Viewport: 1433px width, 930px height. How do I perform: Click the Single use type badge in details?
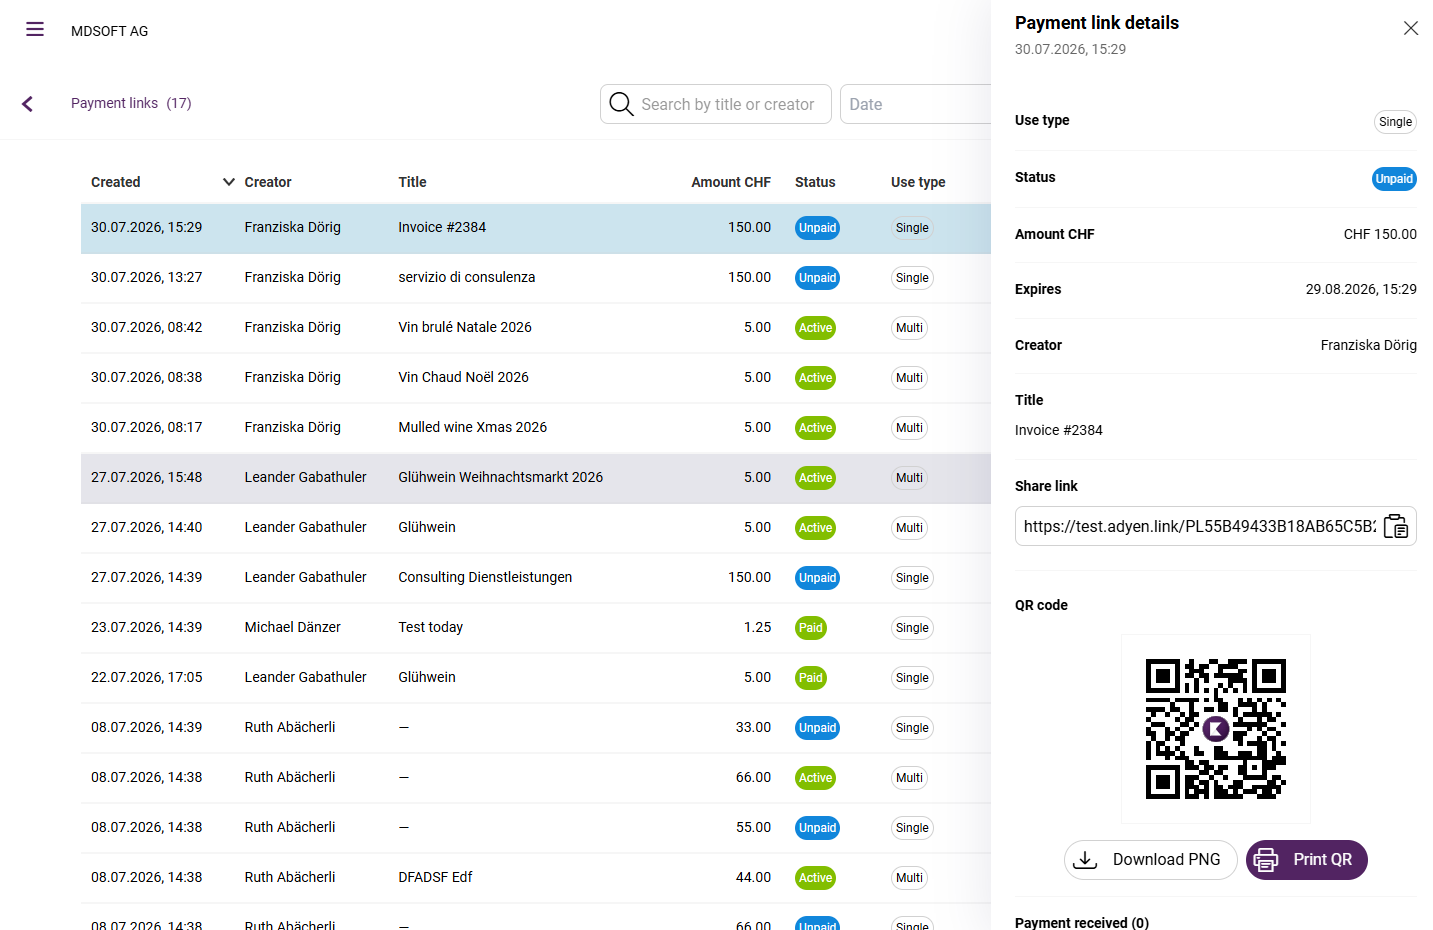pyautogui.click(x=1395, y=122)
